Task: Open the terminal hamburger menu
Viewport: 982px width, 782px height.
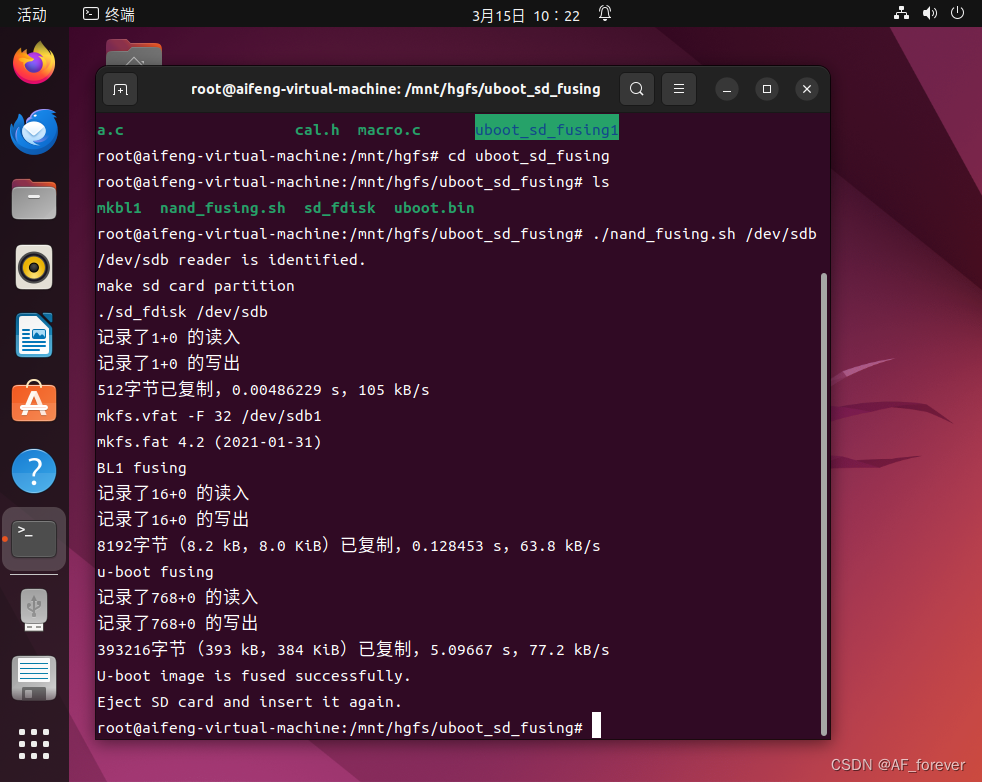Action: [x=679, y=89]
